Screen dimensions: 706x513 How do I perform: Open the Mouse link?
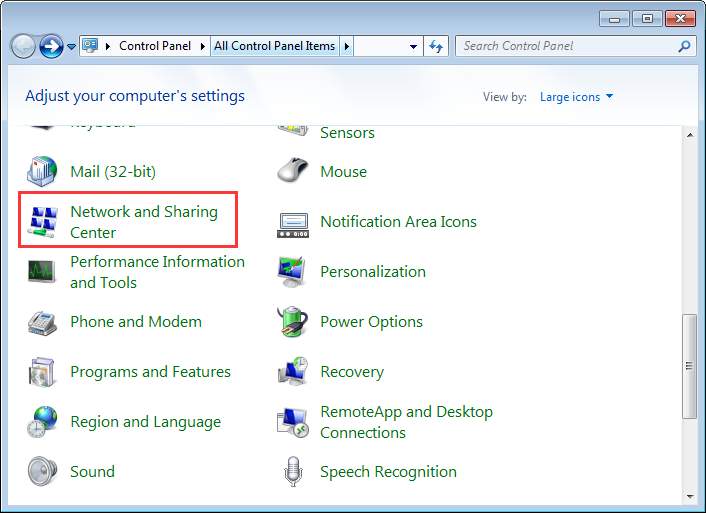pyautogui.click(x=344, y=172)
